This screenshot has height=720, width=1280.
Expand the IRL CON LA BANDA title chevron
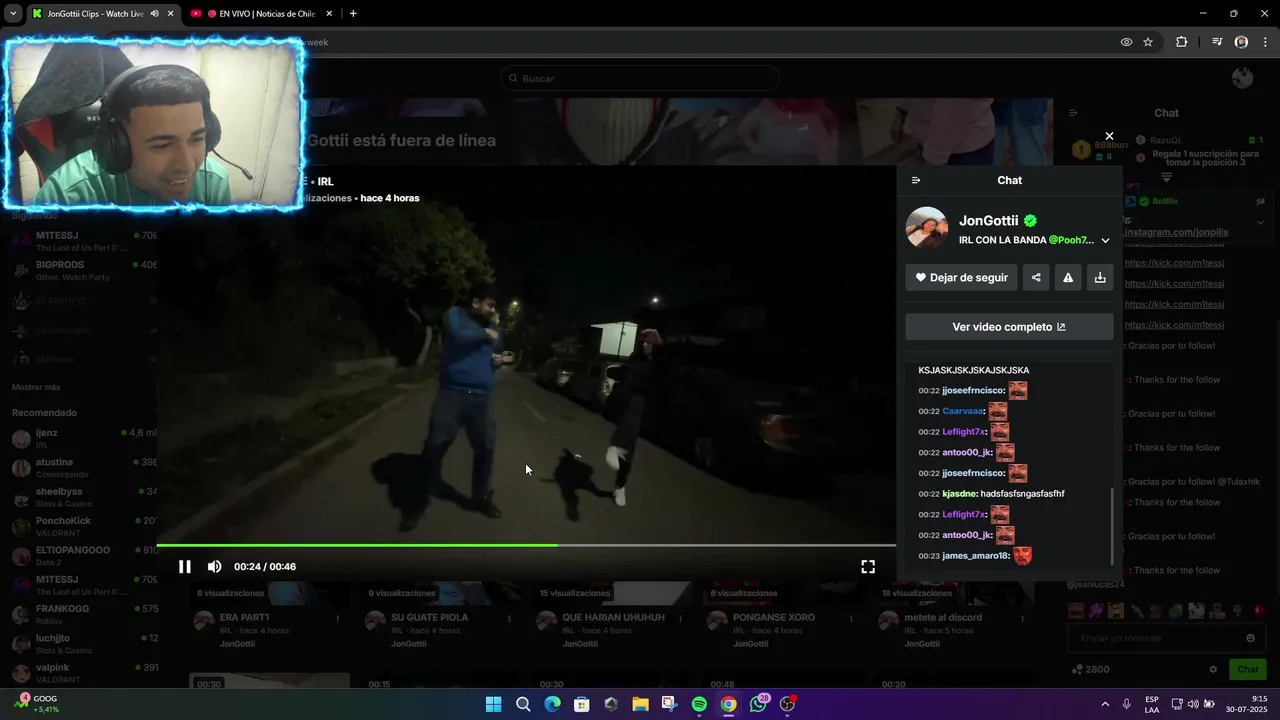click(1105, 241)
